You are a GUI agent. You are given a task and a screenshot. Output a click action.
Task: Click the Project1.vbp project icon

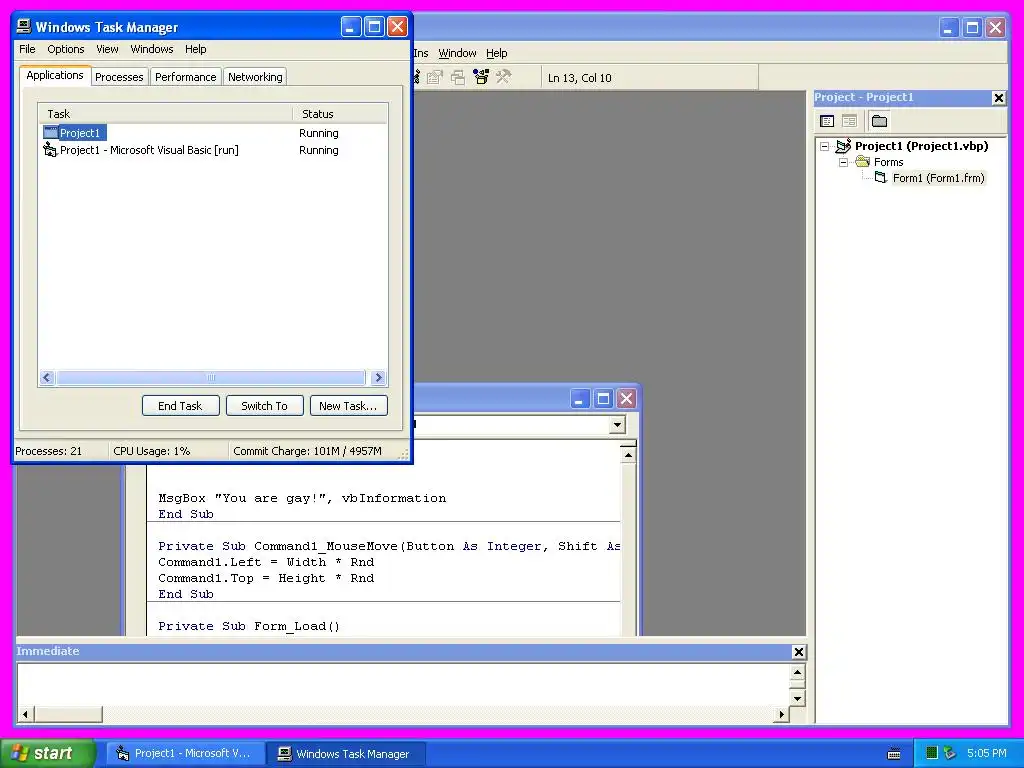[x=843, y=146]
